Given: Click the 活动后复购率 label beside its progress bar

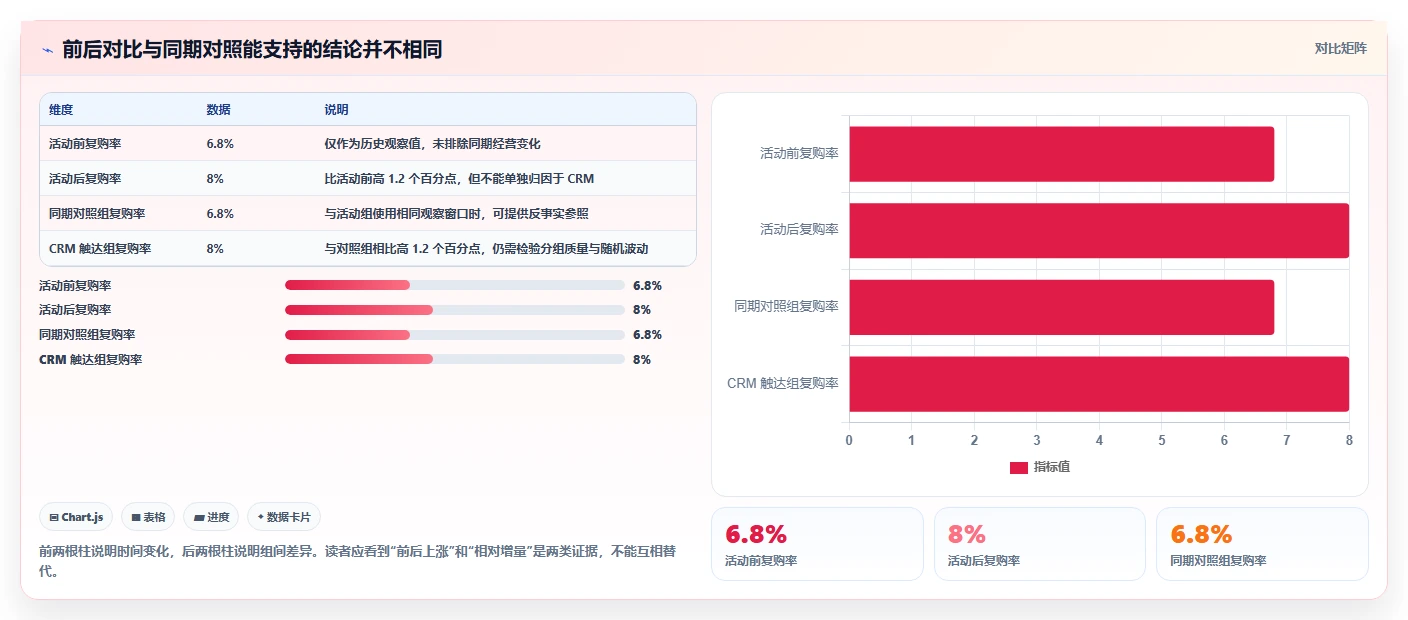Looking at the screenshot, I should pyautogui.click(x=75, y=310).
